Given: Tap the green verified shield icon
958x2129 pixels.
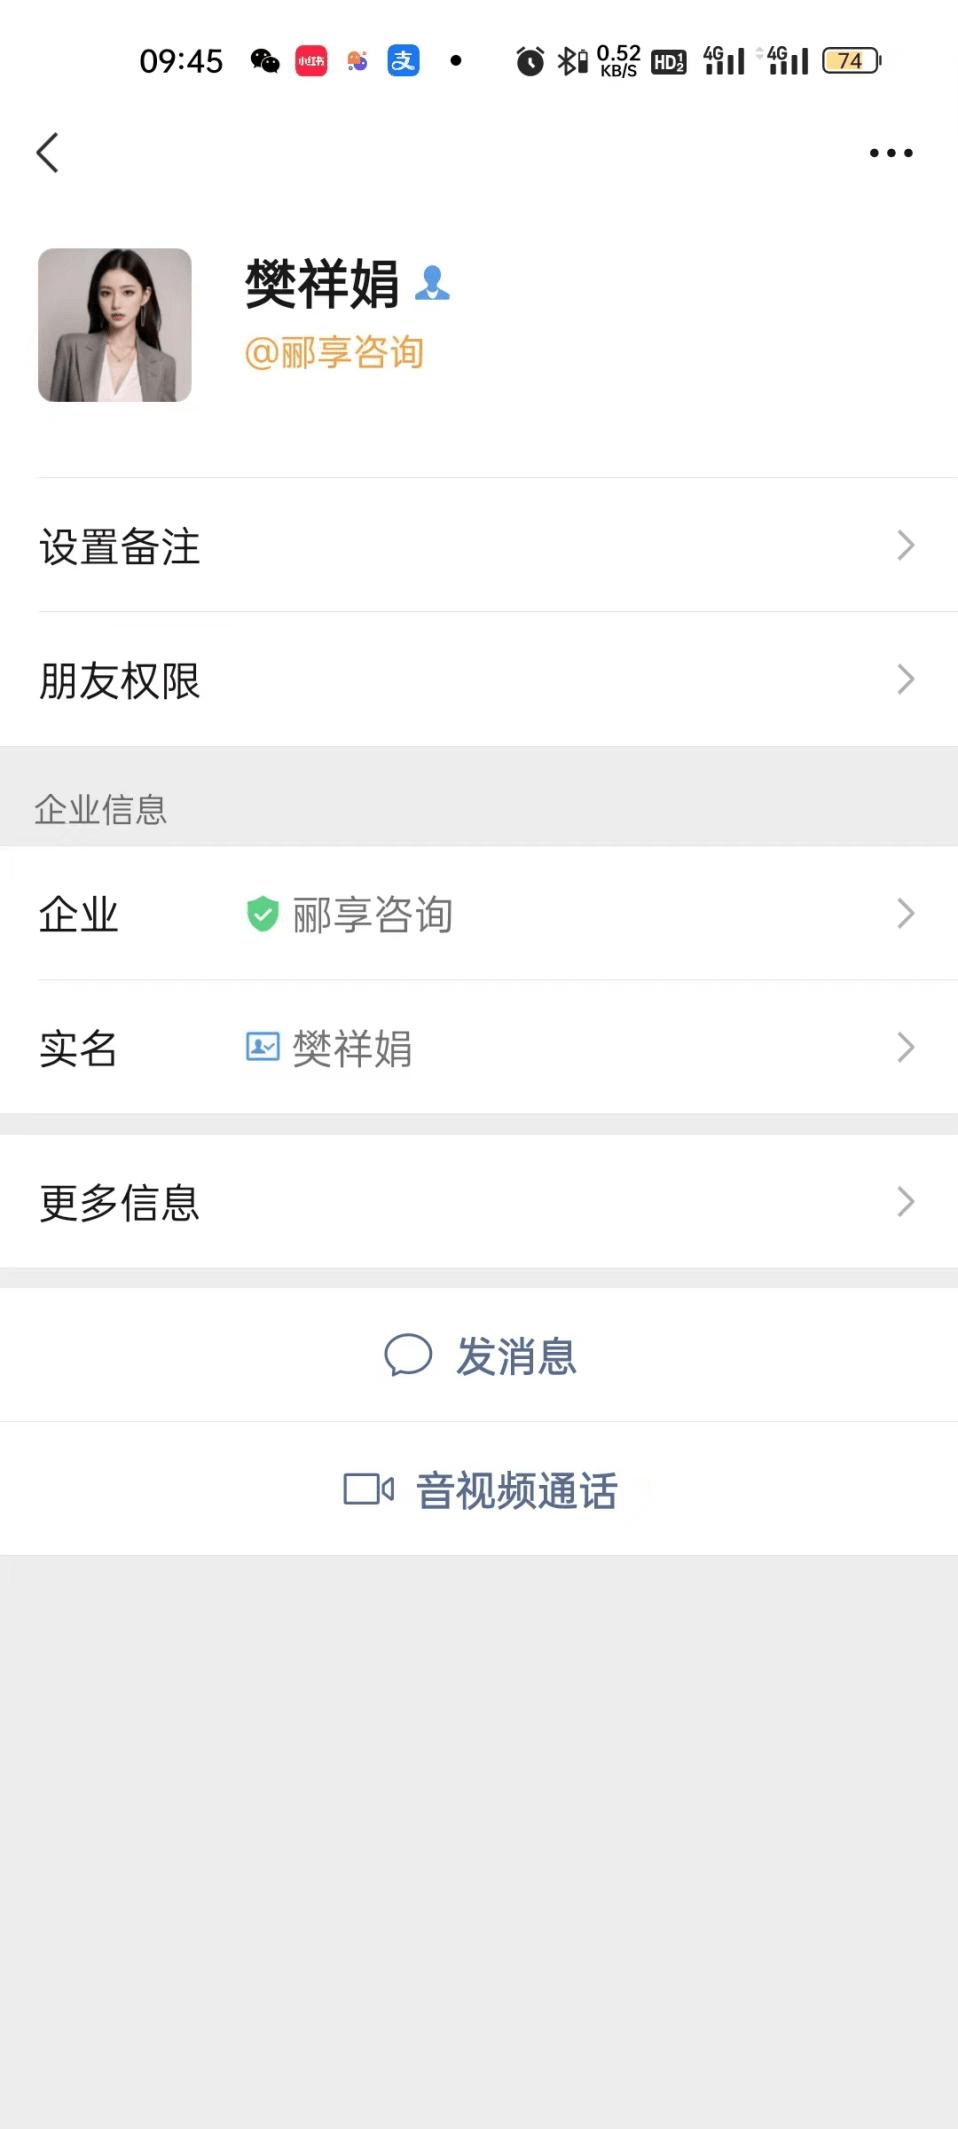Looking at the screenshot, I should point(262,913).
